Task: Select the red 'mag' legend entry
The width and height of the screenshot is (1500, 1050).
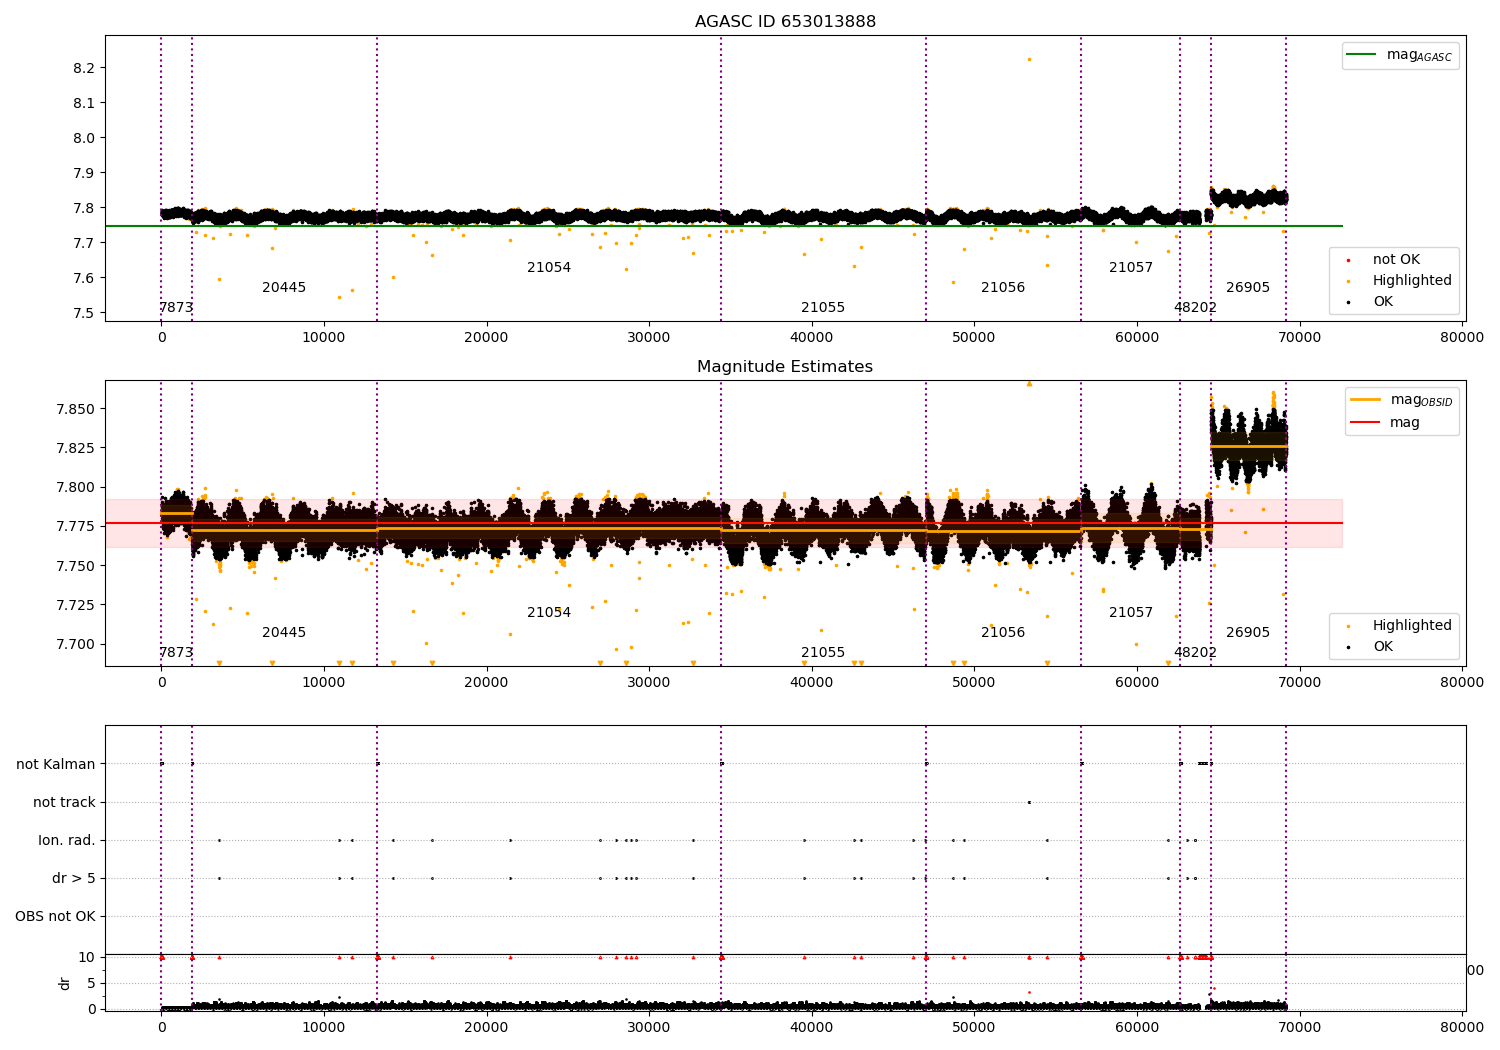Action: pyautogui.click(x=1386, y=422)
